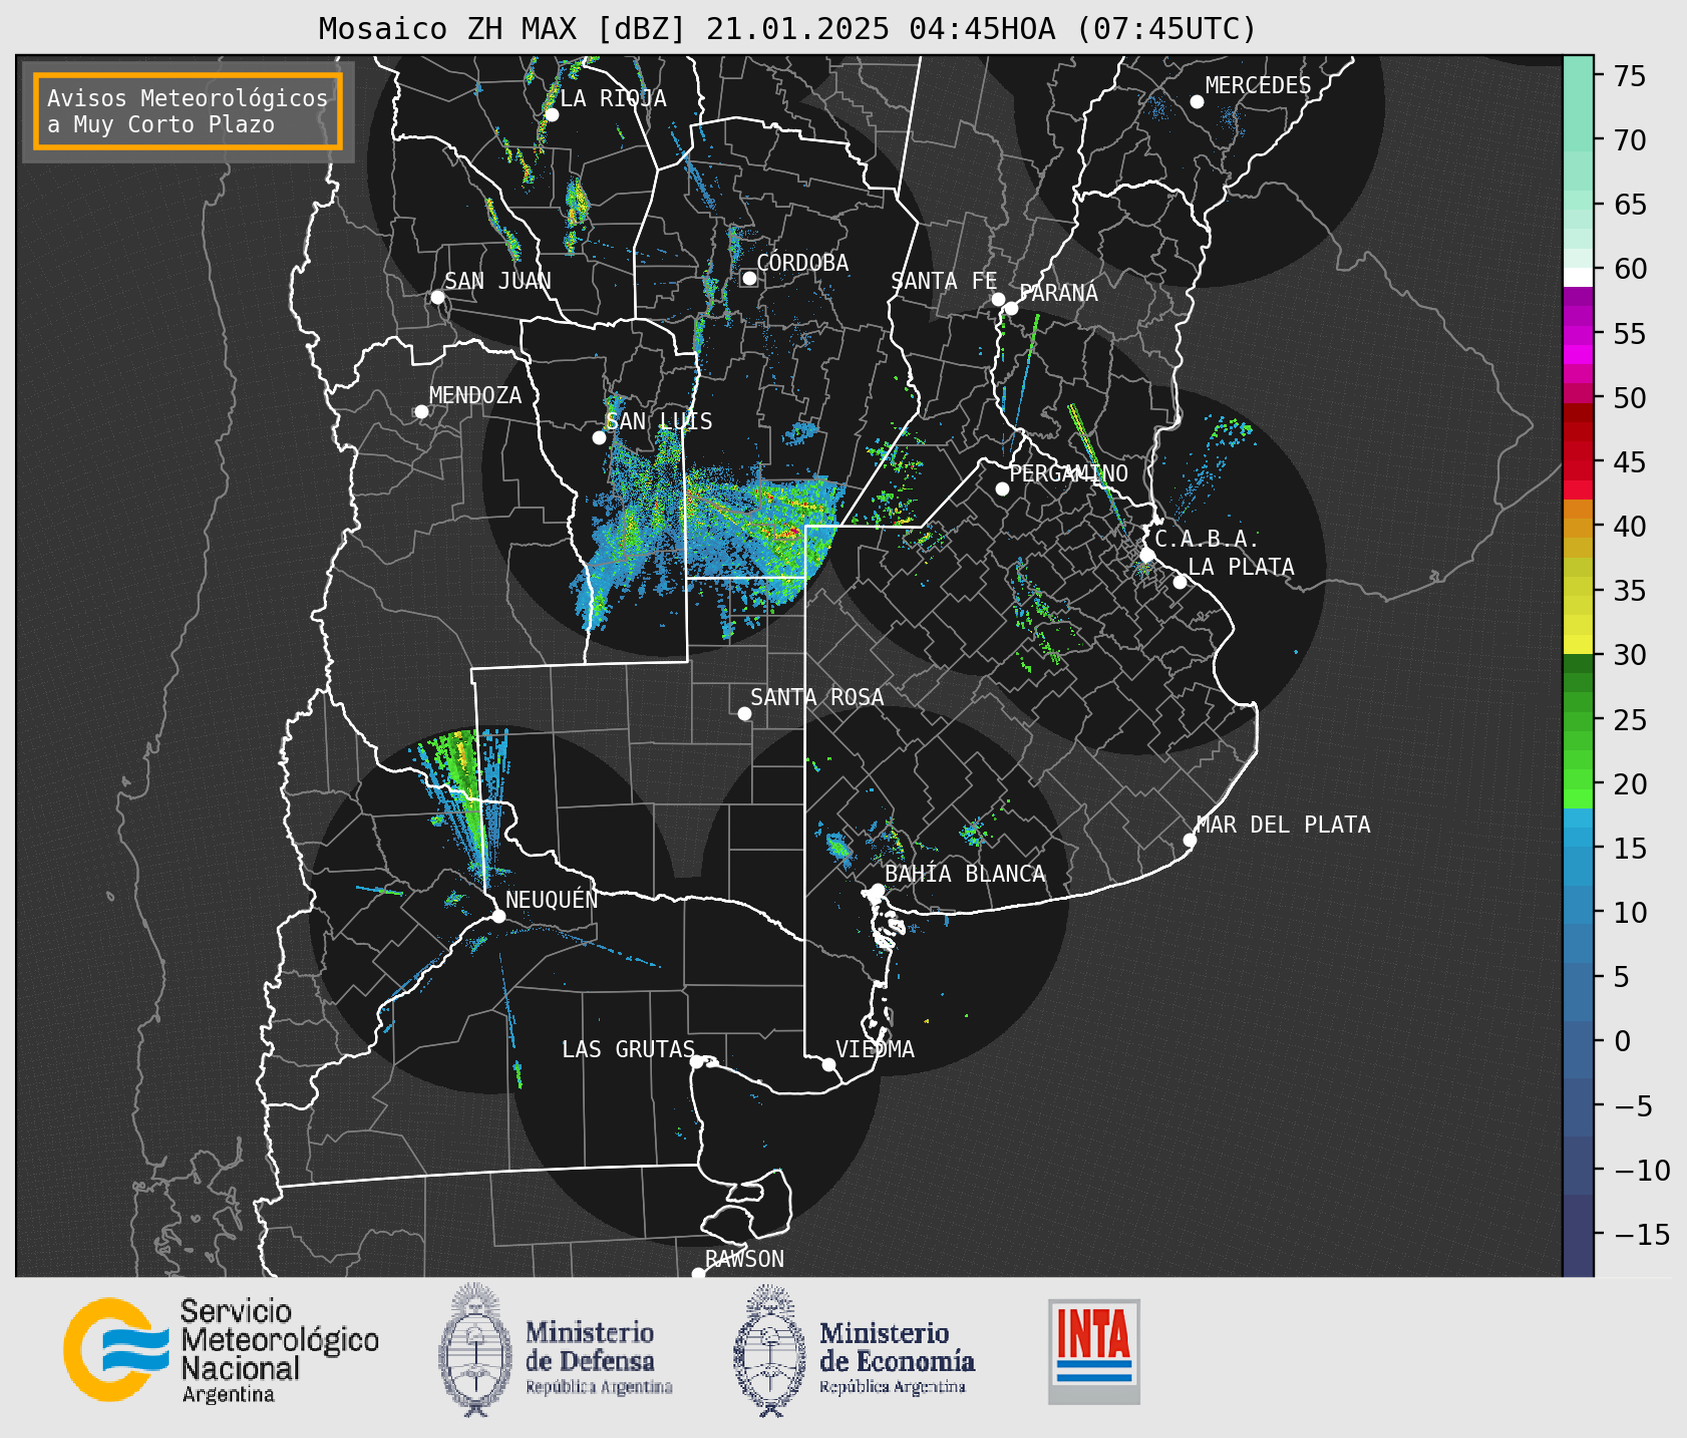Click the C.A.B.A. location marker

pos(1147,555)
